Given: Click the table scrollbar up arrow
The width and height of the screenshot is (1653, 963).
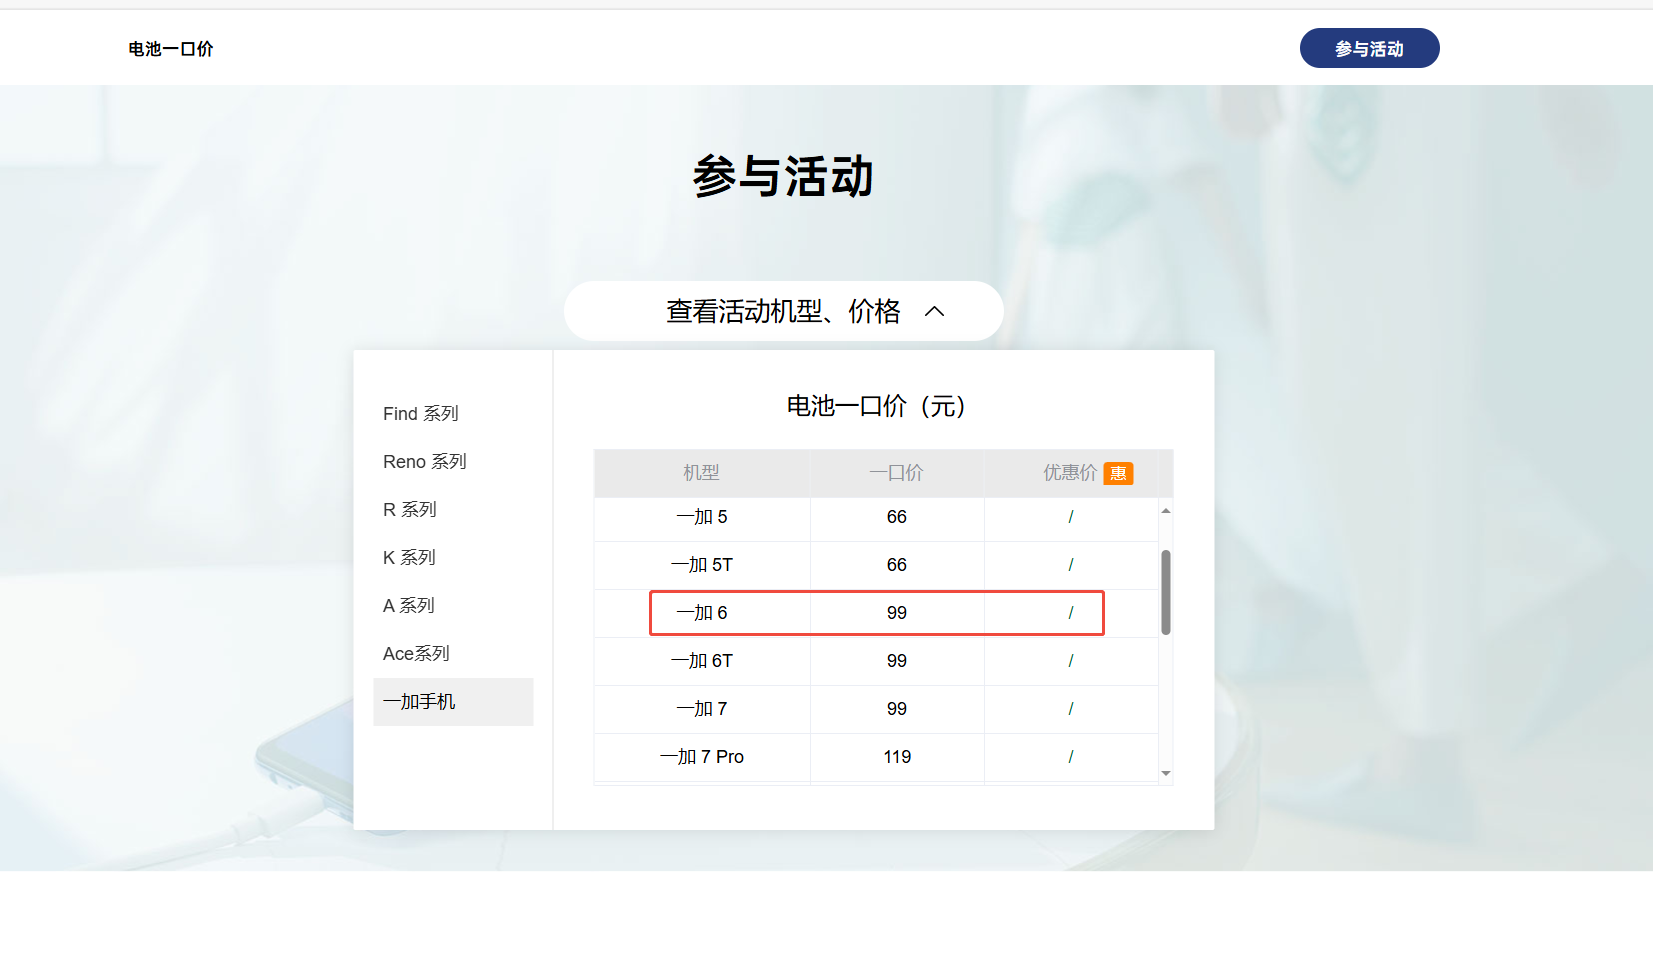Looking at the screenshot, I should 1166,511.
